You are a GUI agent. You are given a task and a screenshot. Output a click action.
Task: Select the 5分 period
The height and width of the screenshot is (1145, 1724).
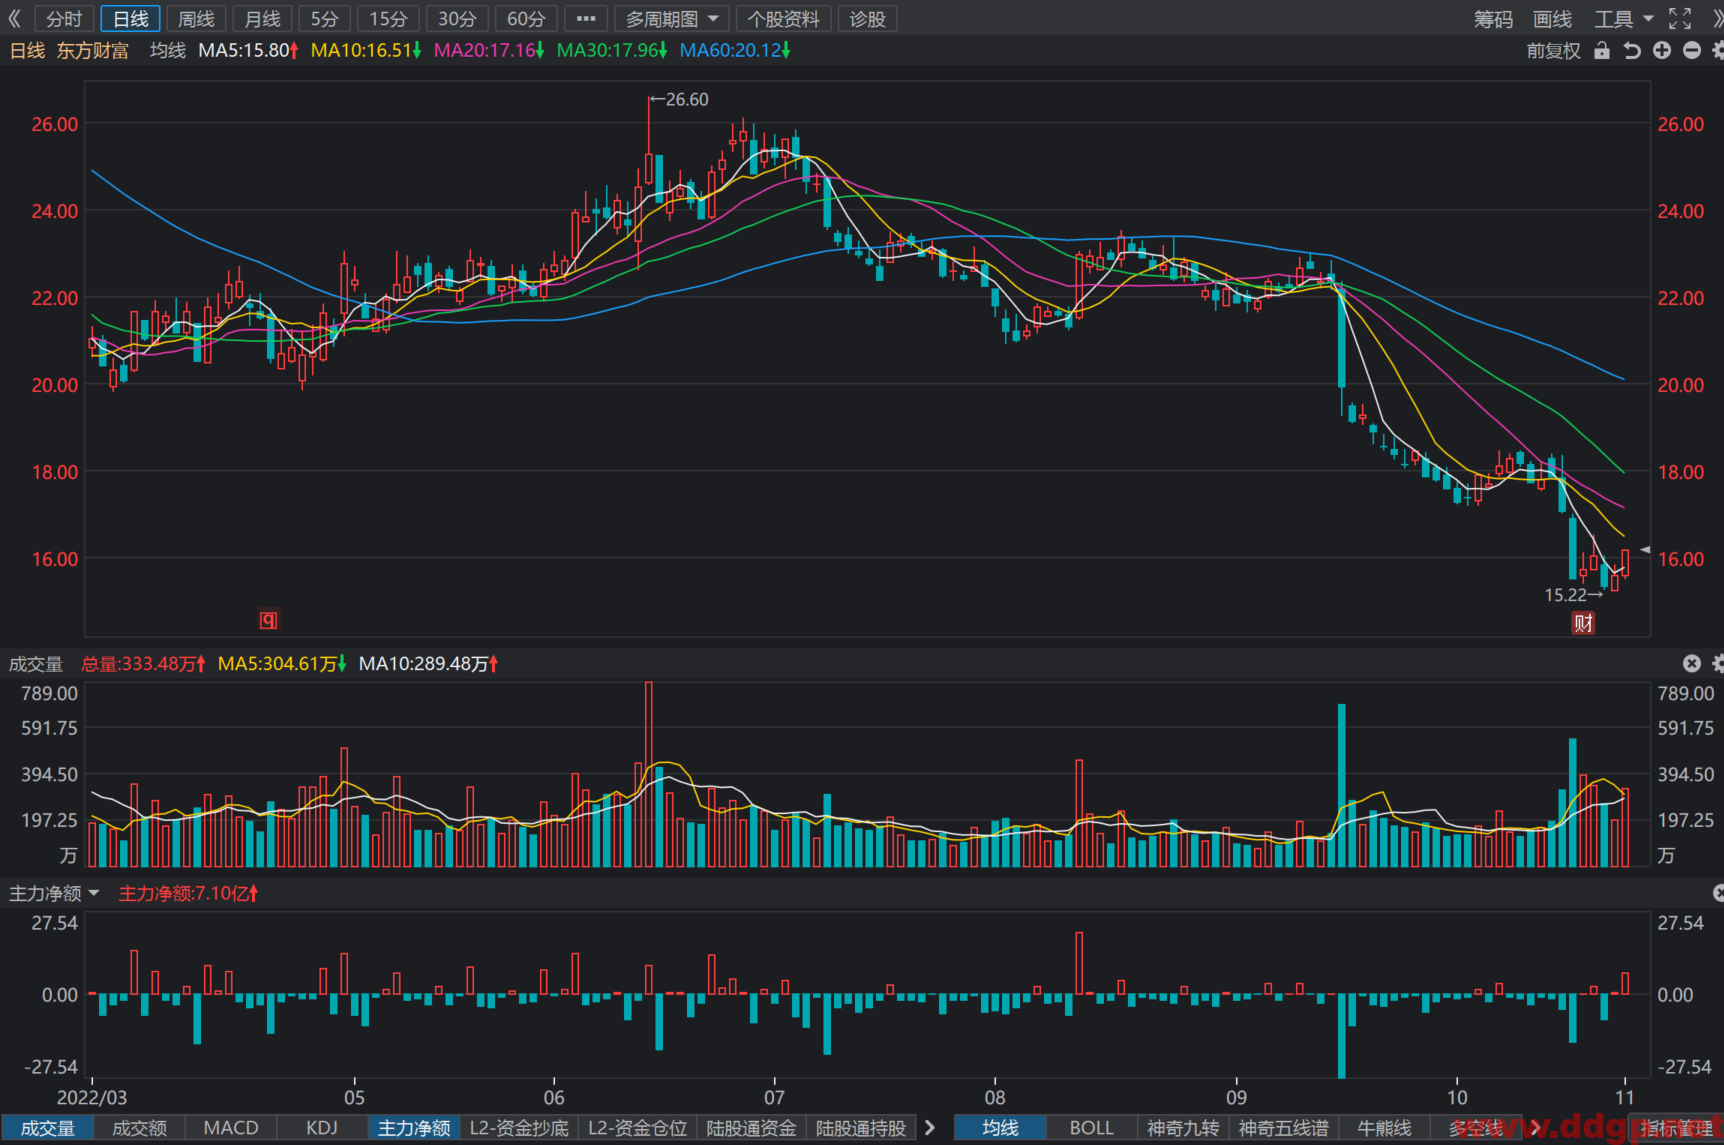(324, 19)
